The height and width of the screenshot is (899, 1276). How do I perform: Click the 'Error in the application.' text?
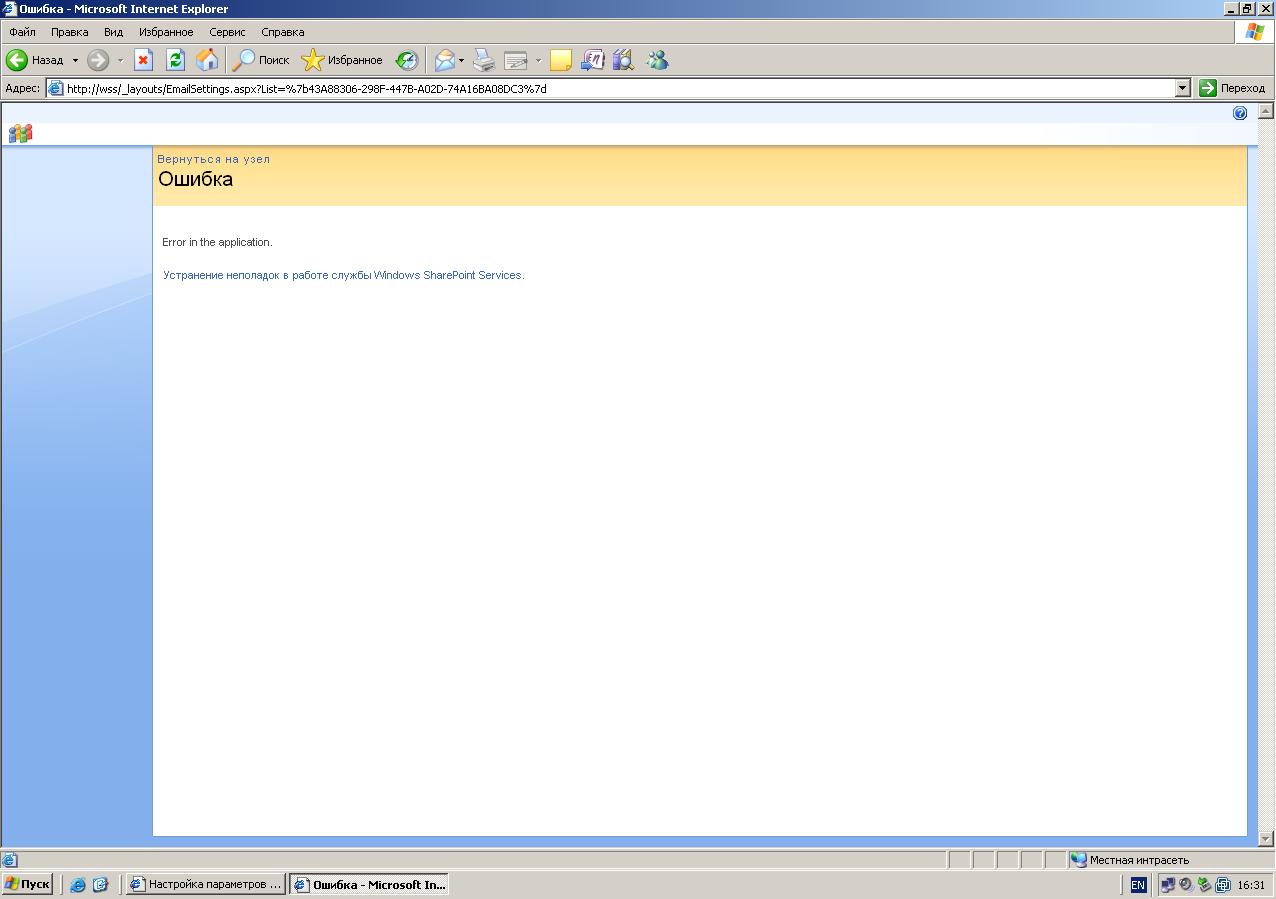click(217, 242)
